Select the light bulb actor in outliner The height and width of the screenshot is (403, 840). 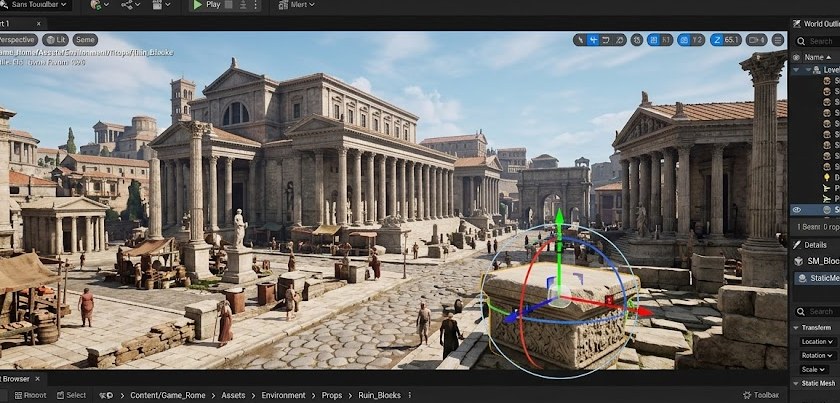(x=827, y=177)
